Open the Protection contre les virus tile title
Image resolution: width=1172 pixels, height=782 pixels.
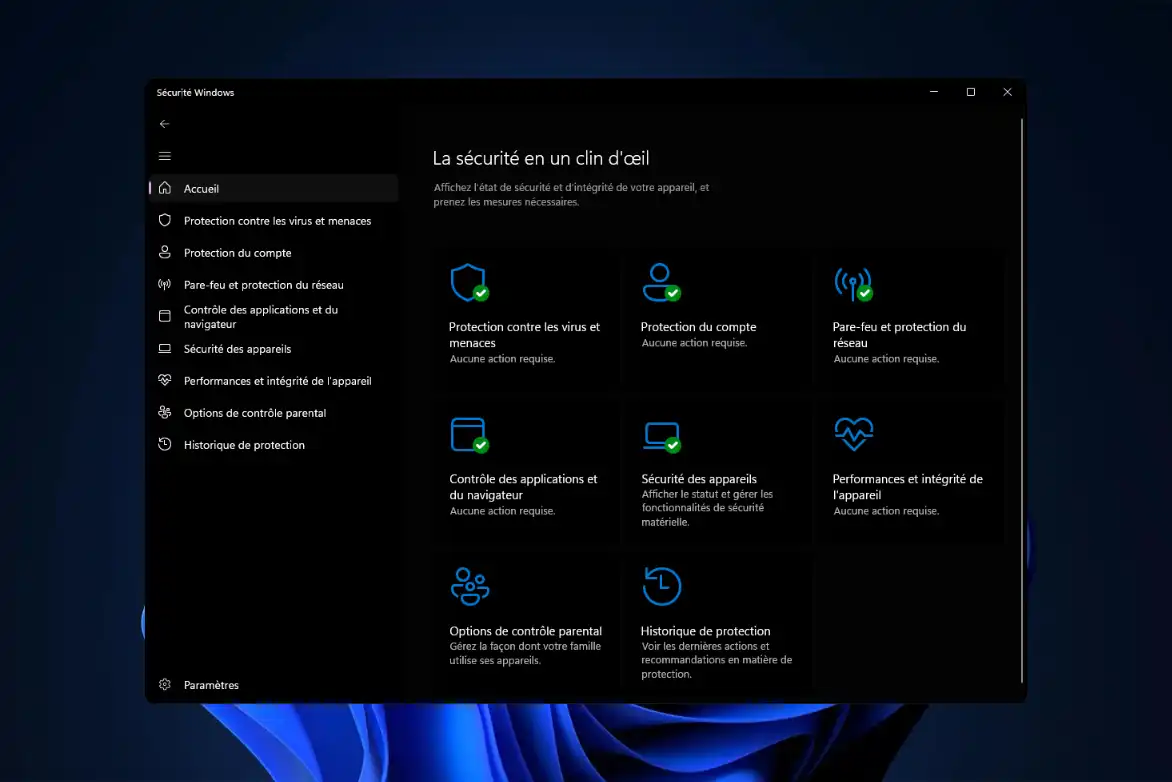524,335
